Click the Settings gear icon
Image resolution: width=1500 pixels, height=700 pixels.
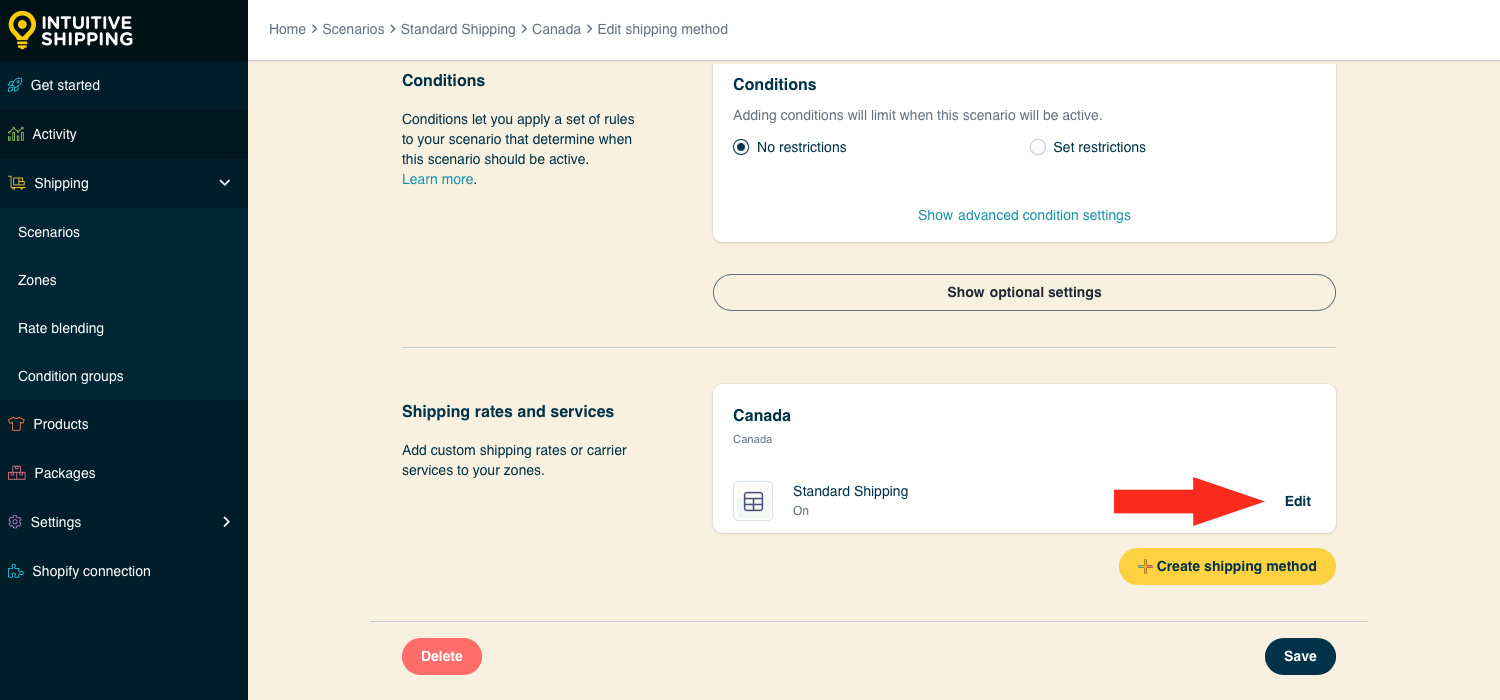click(x=15, y=522)
